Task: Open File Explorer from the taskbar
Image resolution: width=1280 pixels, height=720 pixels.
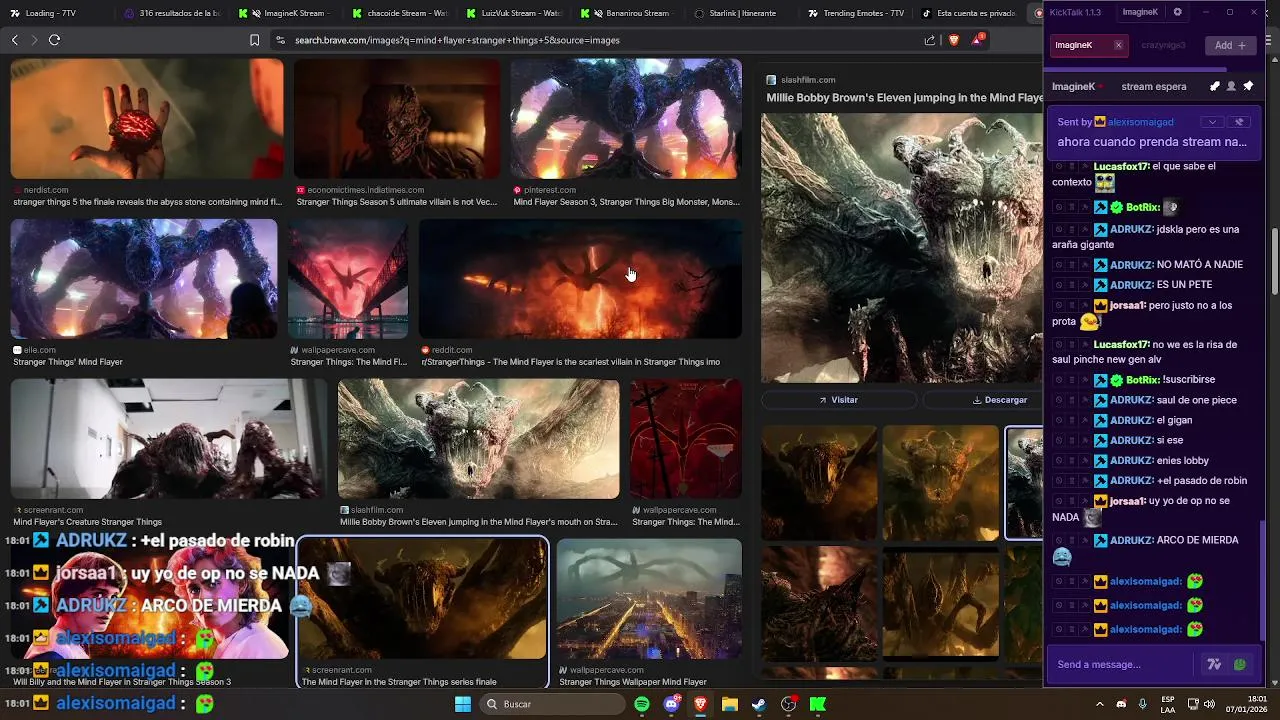Action: tap(730, 704)
